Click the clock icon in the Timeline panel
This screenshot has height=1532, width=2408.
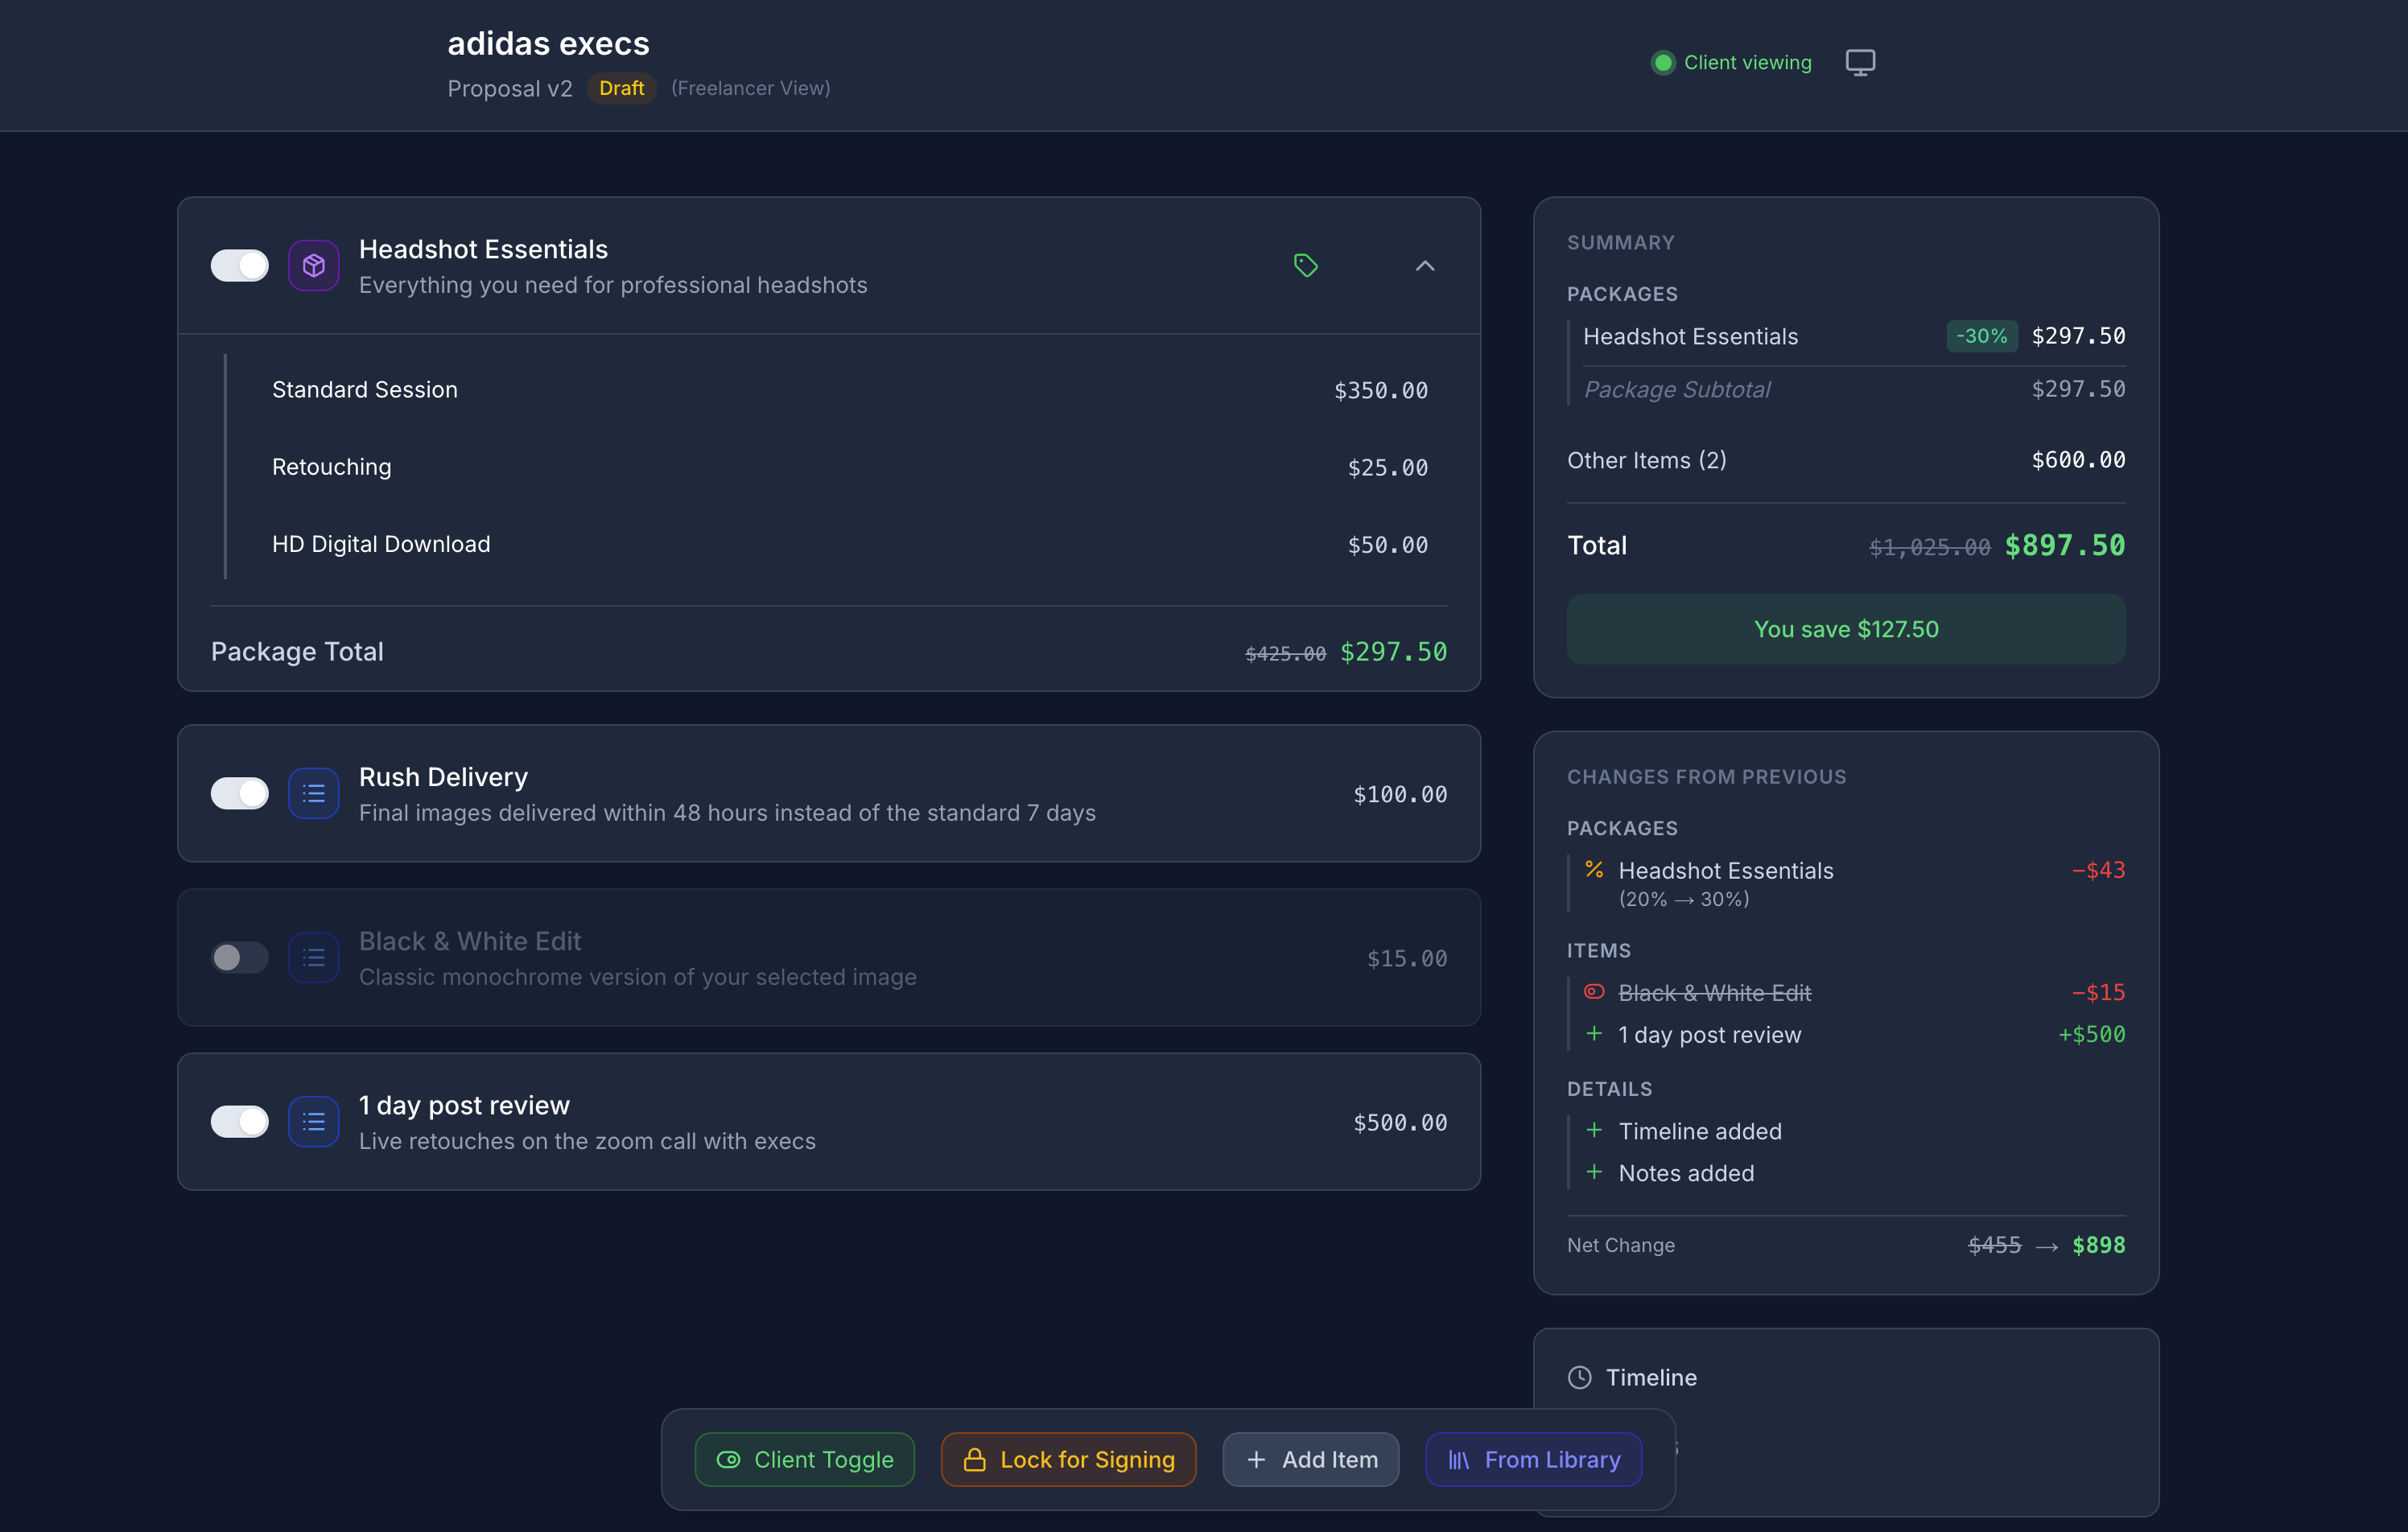(x=1580, y=1377)
